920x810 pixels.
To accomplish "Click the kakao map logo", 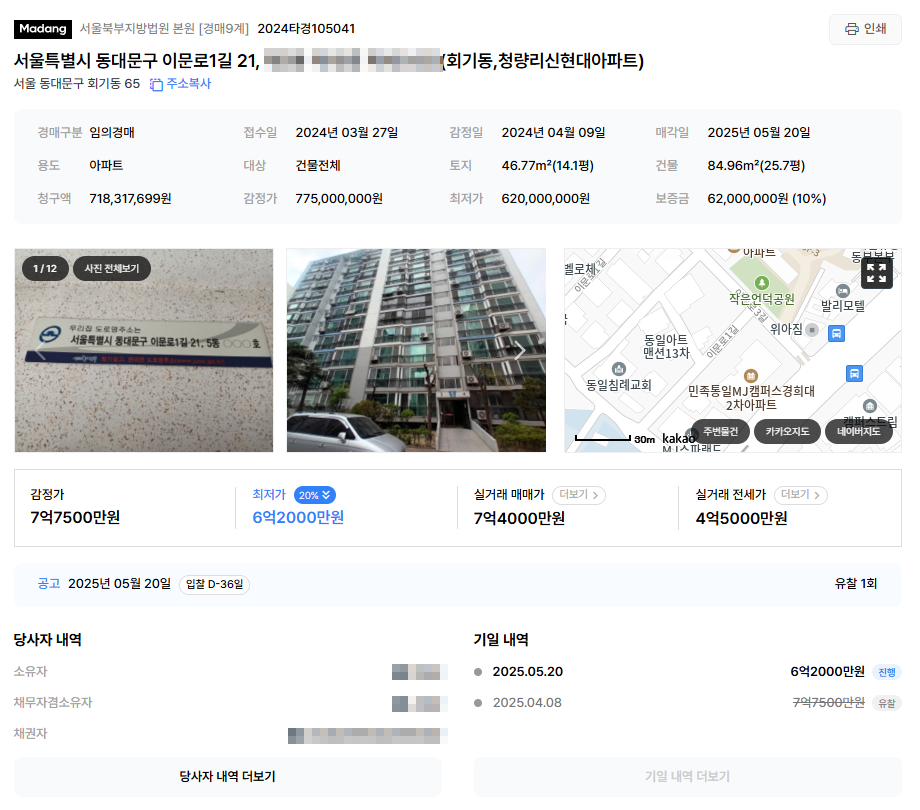I will [x=678, y=439].
